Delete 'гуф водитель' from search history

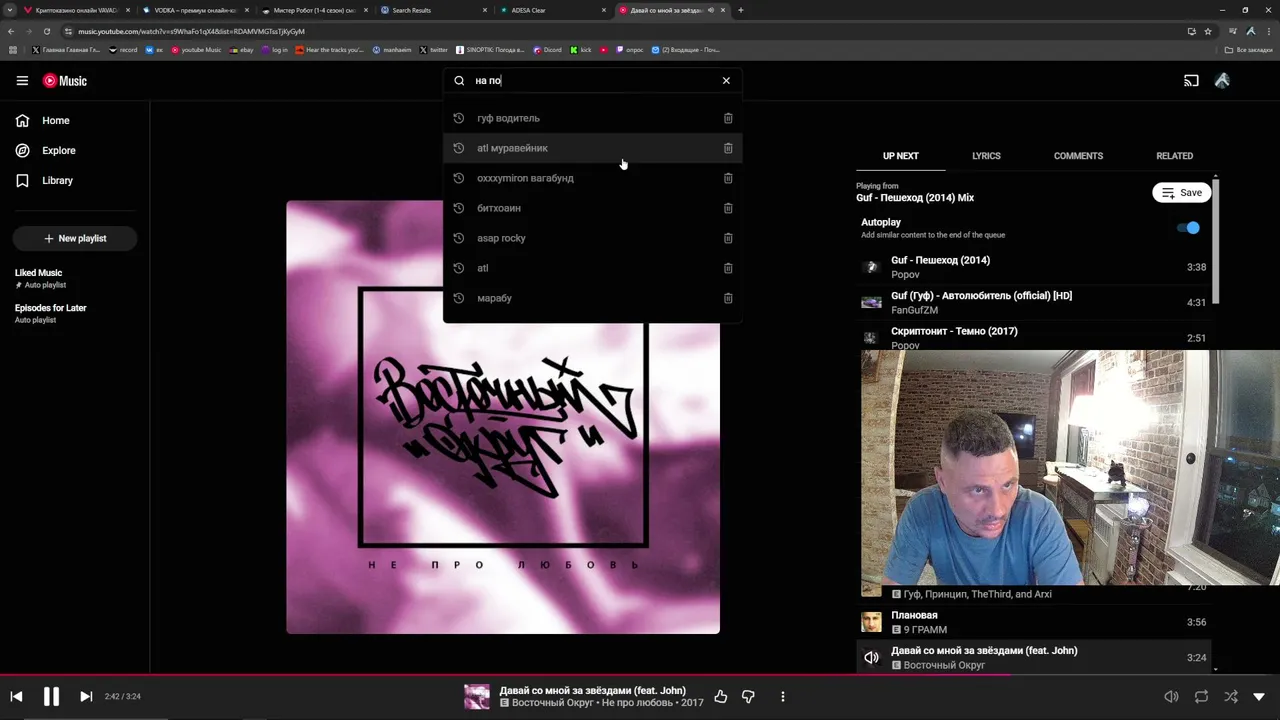pos(728,118)
